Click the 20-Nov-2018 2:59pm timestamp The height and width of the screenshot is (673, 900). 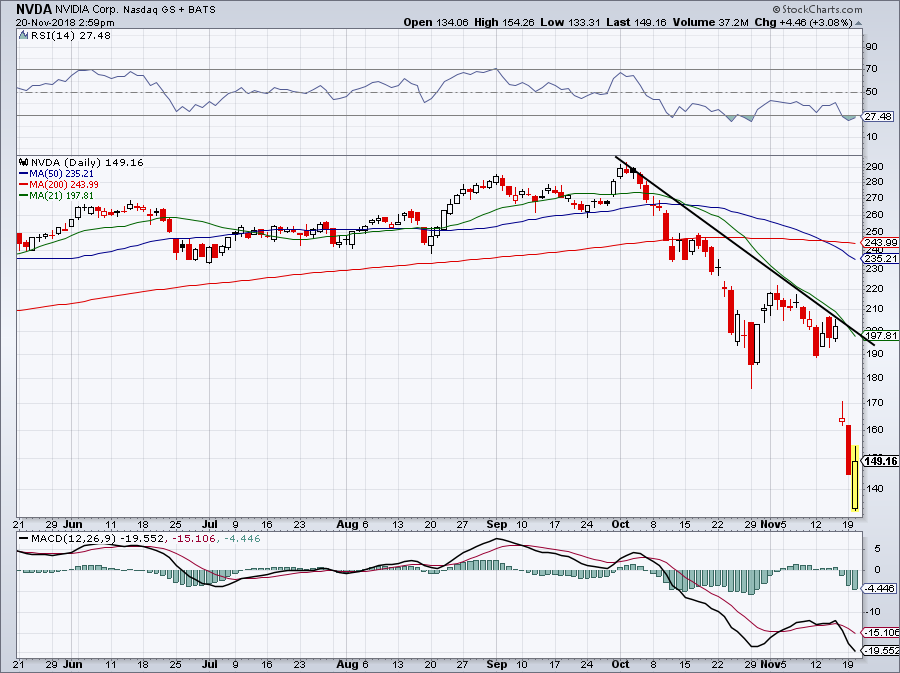(x=65, y=23)
